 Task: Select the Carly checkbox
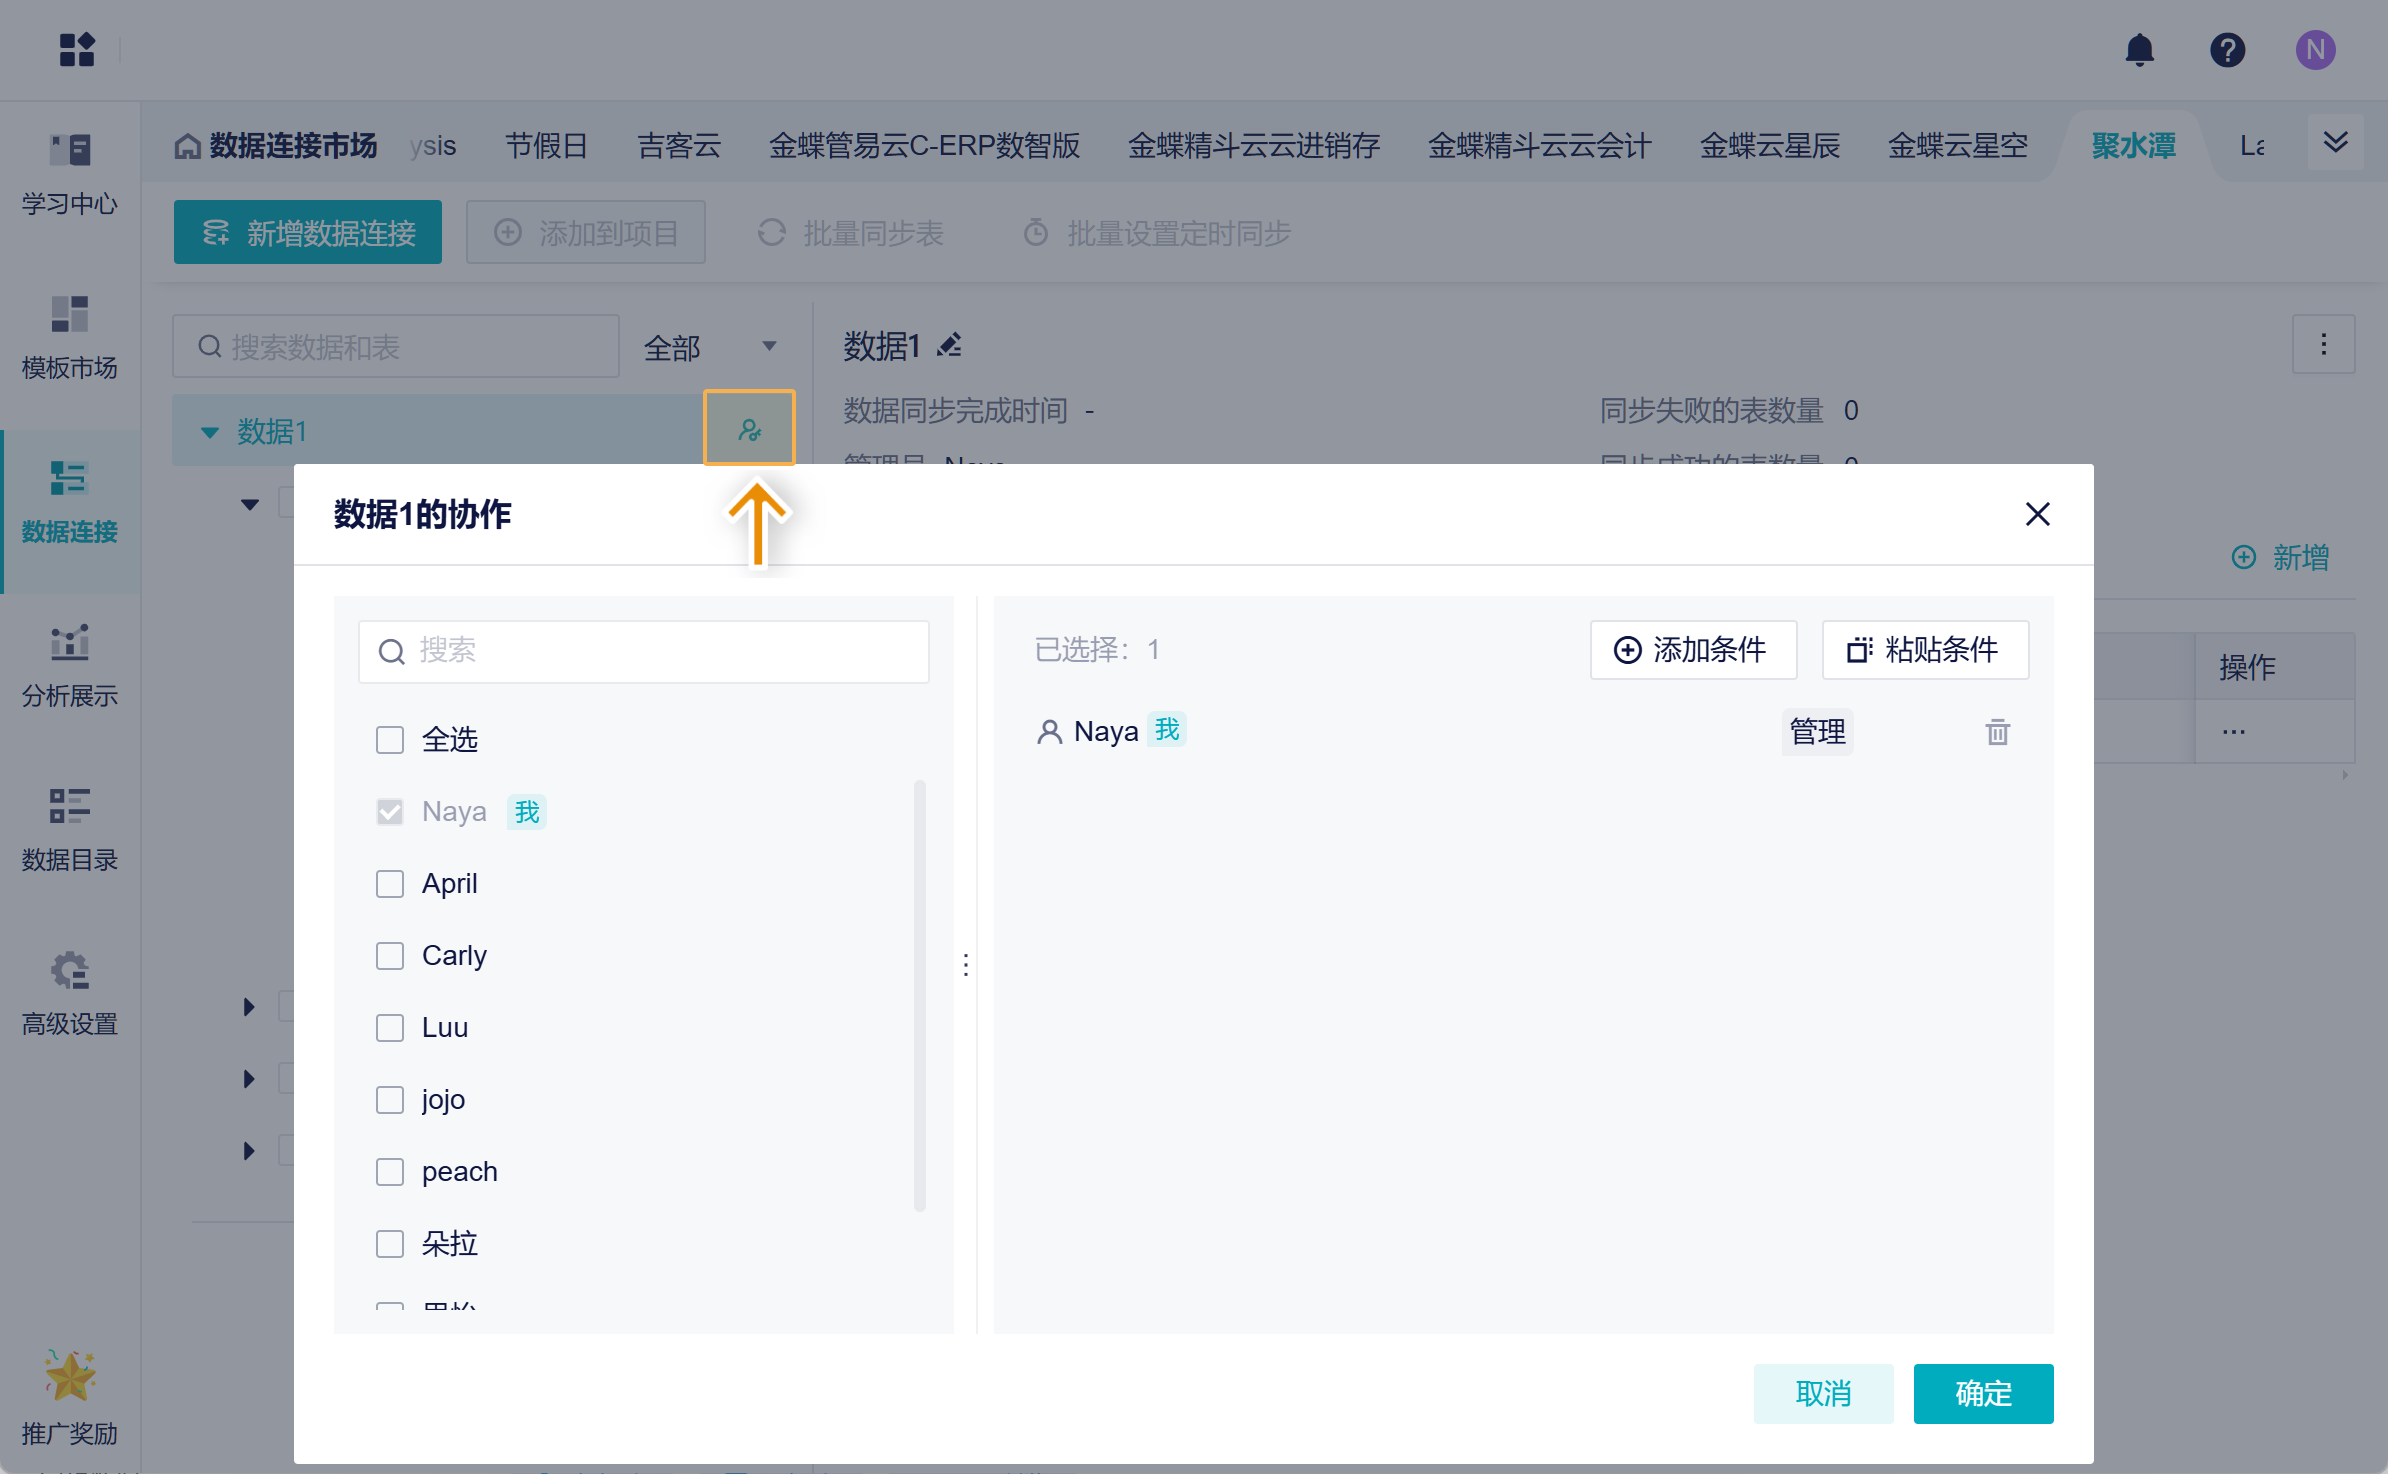click(x=390, y=956)
